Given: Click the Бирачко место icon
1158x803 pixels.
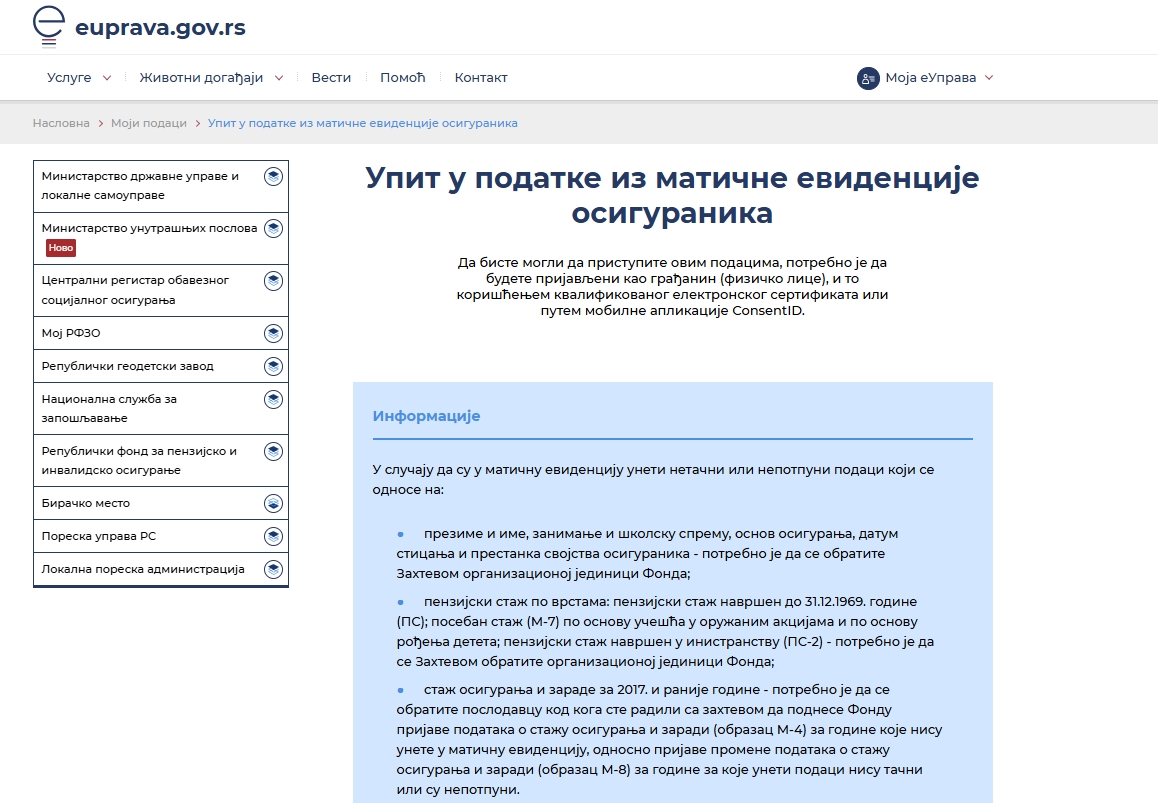Looking at the screenshot, I should 272,502.
